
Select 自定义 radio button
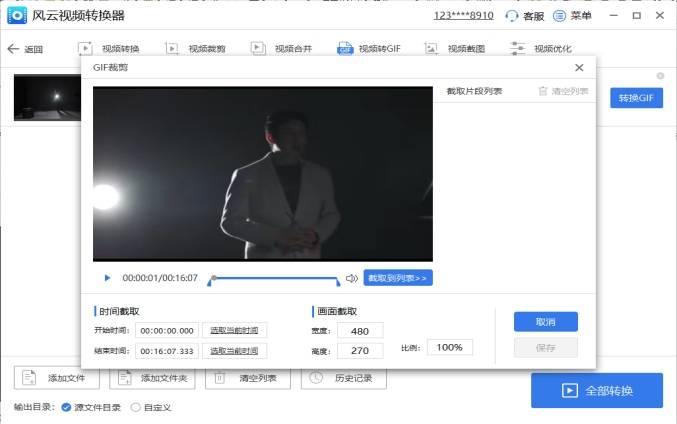click(x=136, y=407)
